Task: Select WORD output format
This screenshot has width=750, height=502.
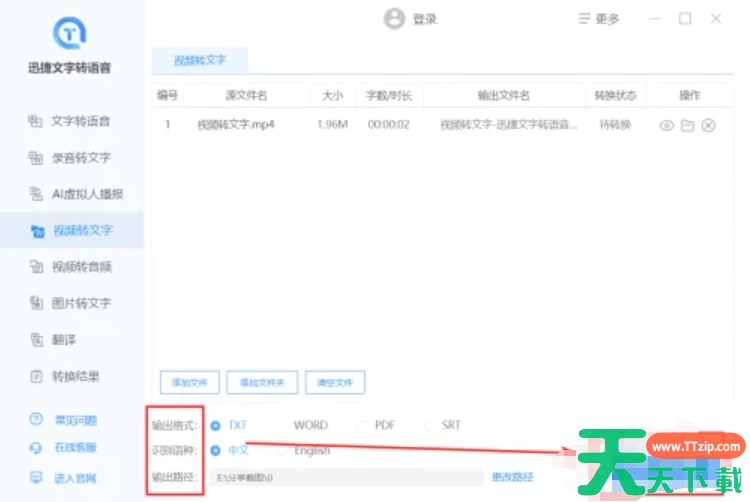Action: pos(303,425)
